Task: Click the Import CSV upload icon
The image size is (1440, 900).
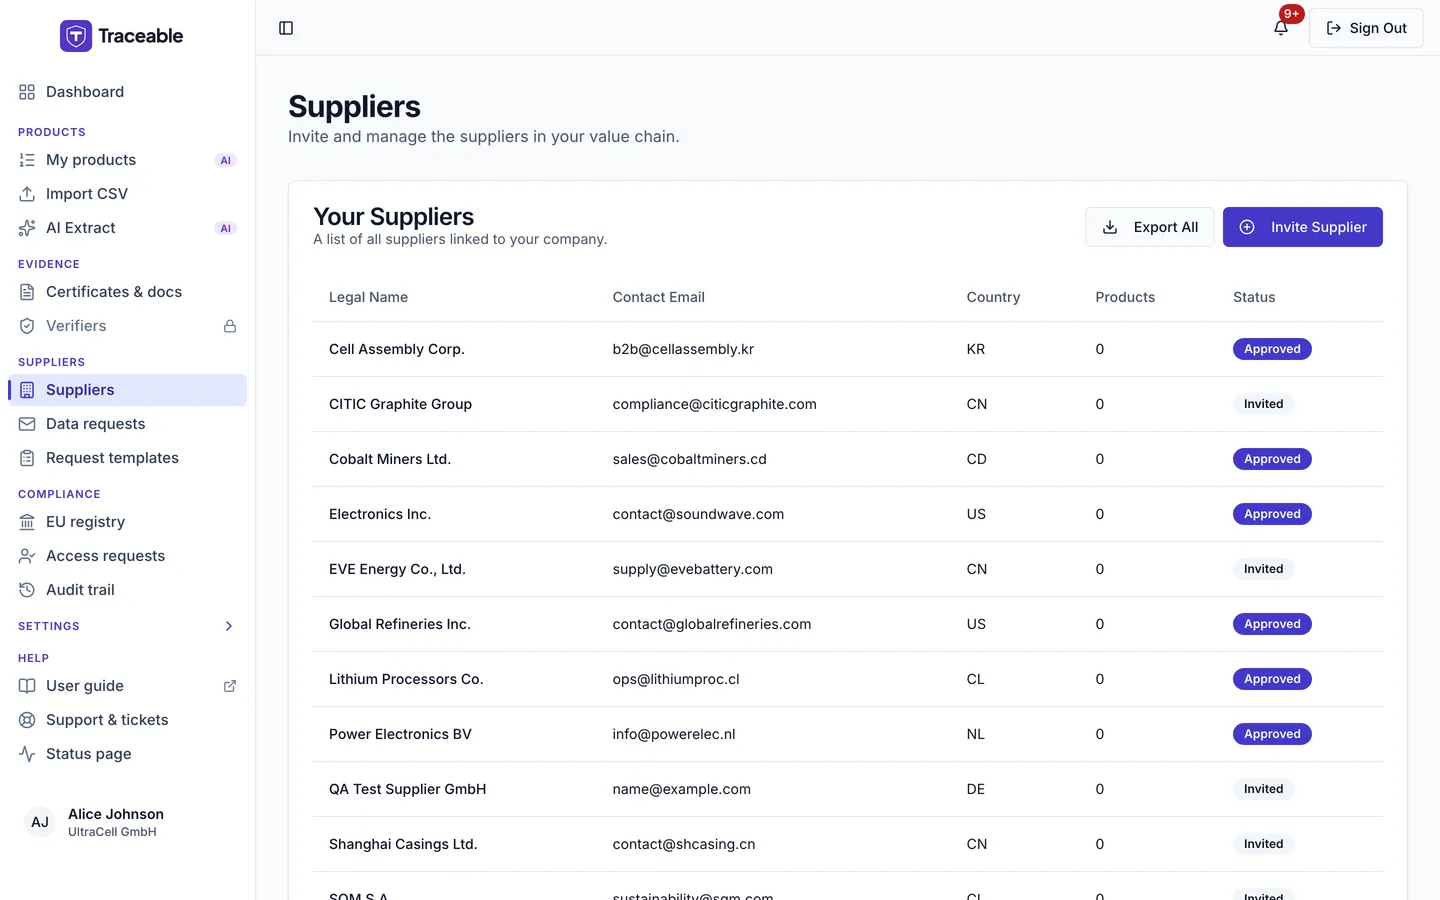Action: (x=27, y=194)
